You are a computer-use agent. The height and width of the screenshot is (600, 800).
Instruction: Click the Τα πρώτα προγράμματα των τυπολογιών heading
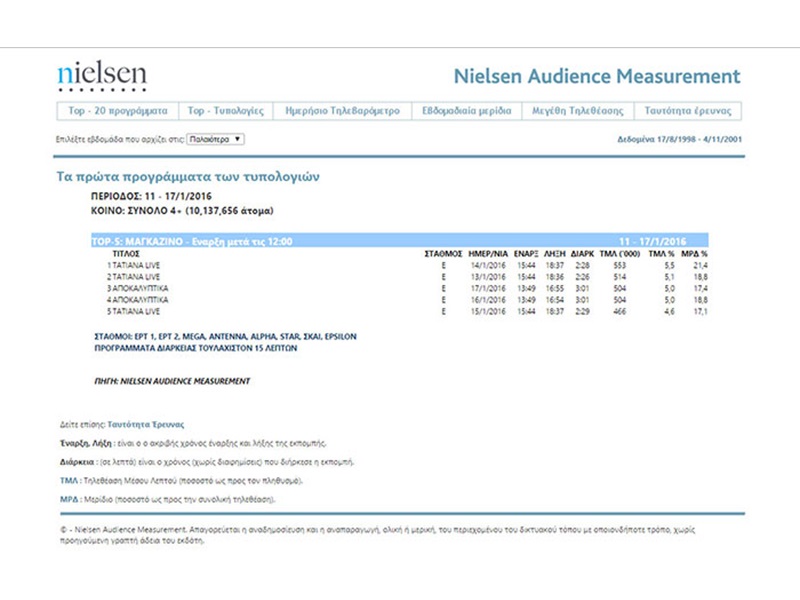(188, 177)
